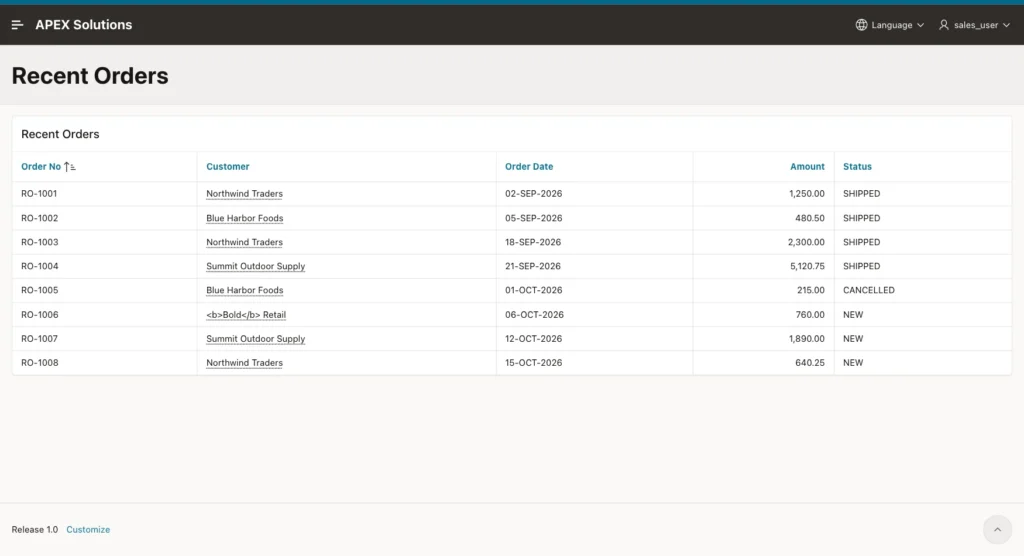Open Northwind Traders link in row RO-1001
The image size is (1024, 556).
(x=244, y=193)
